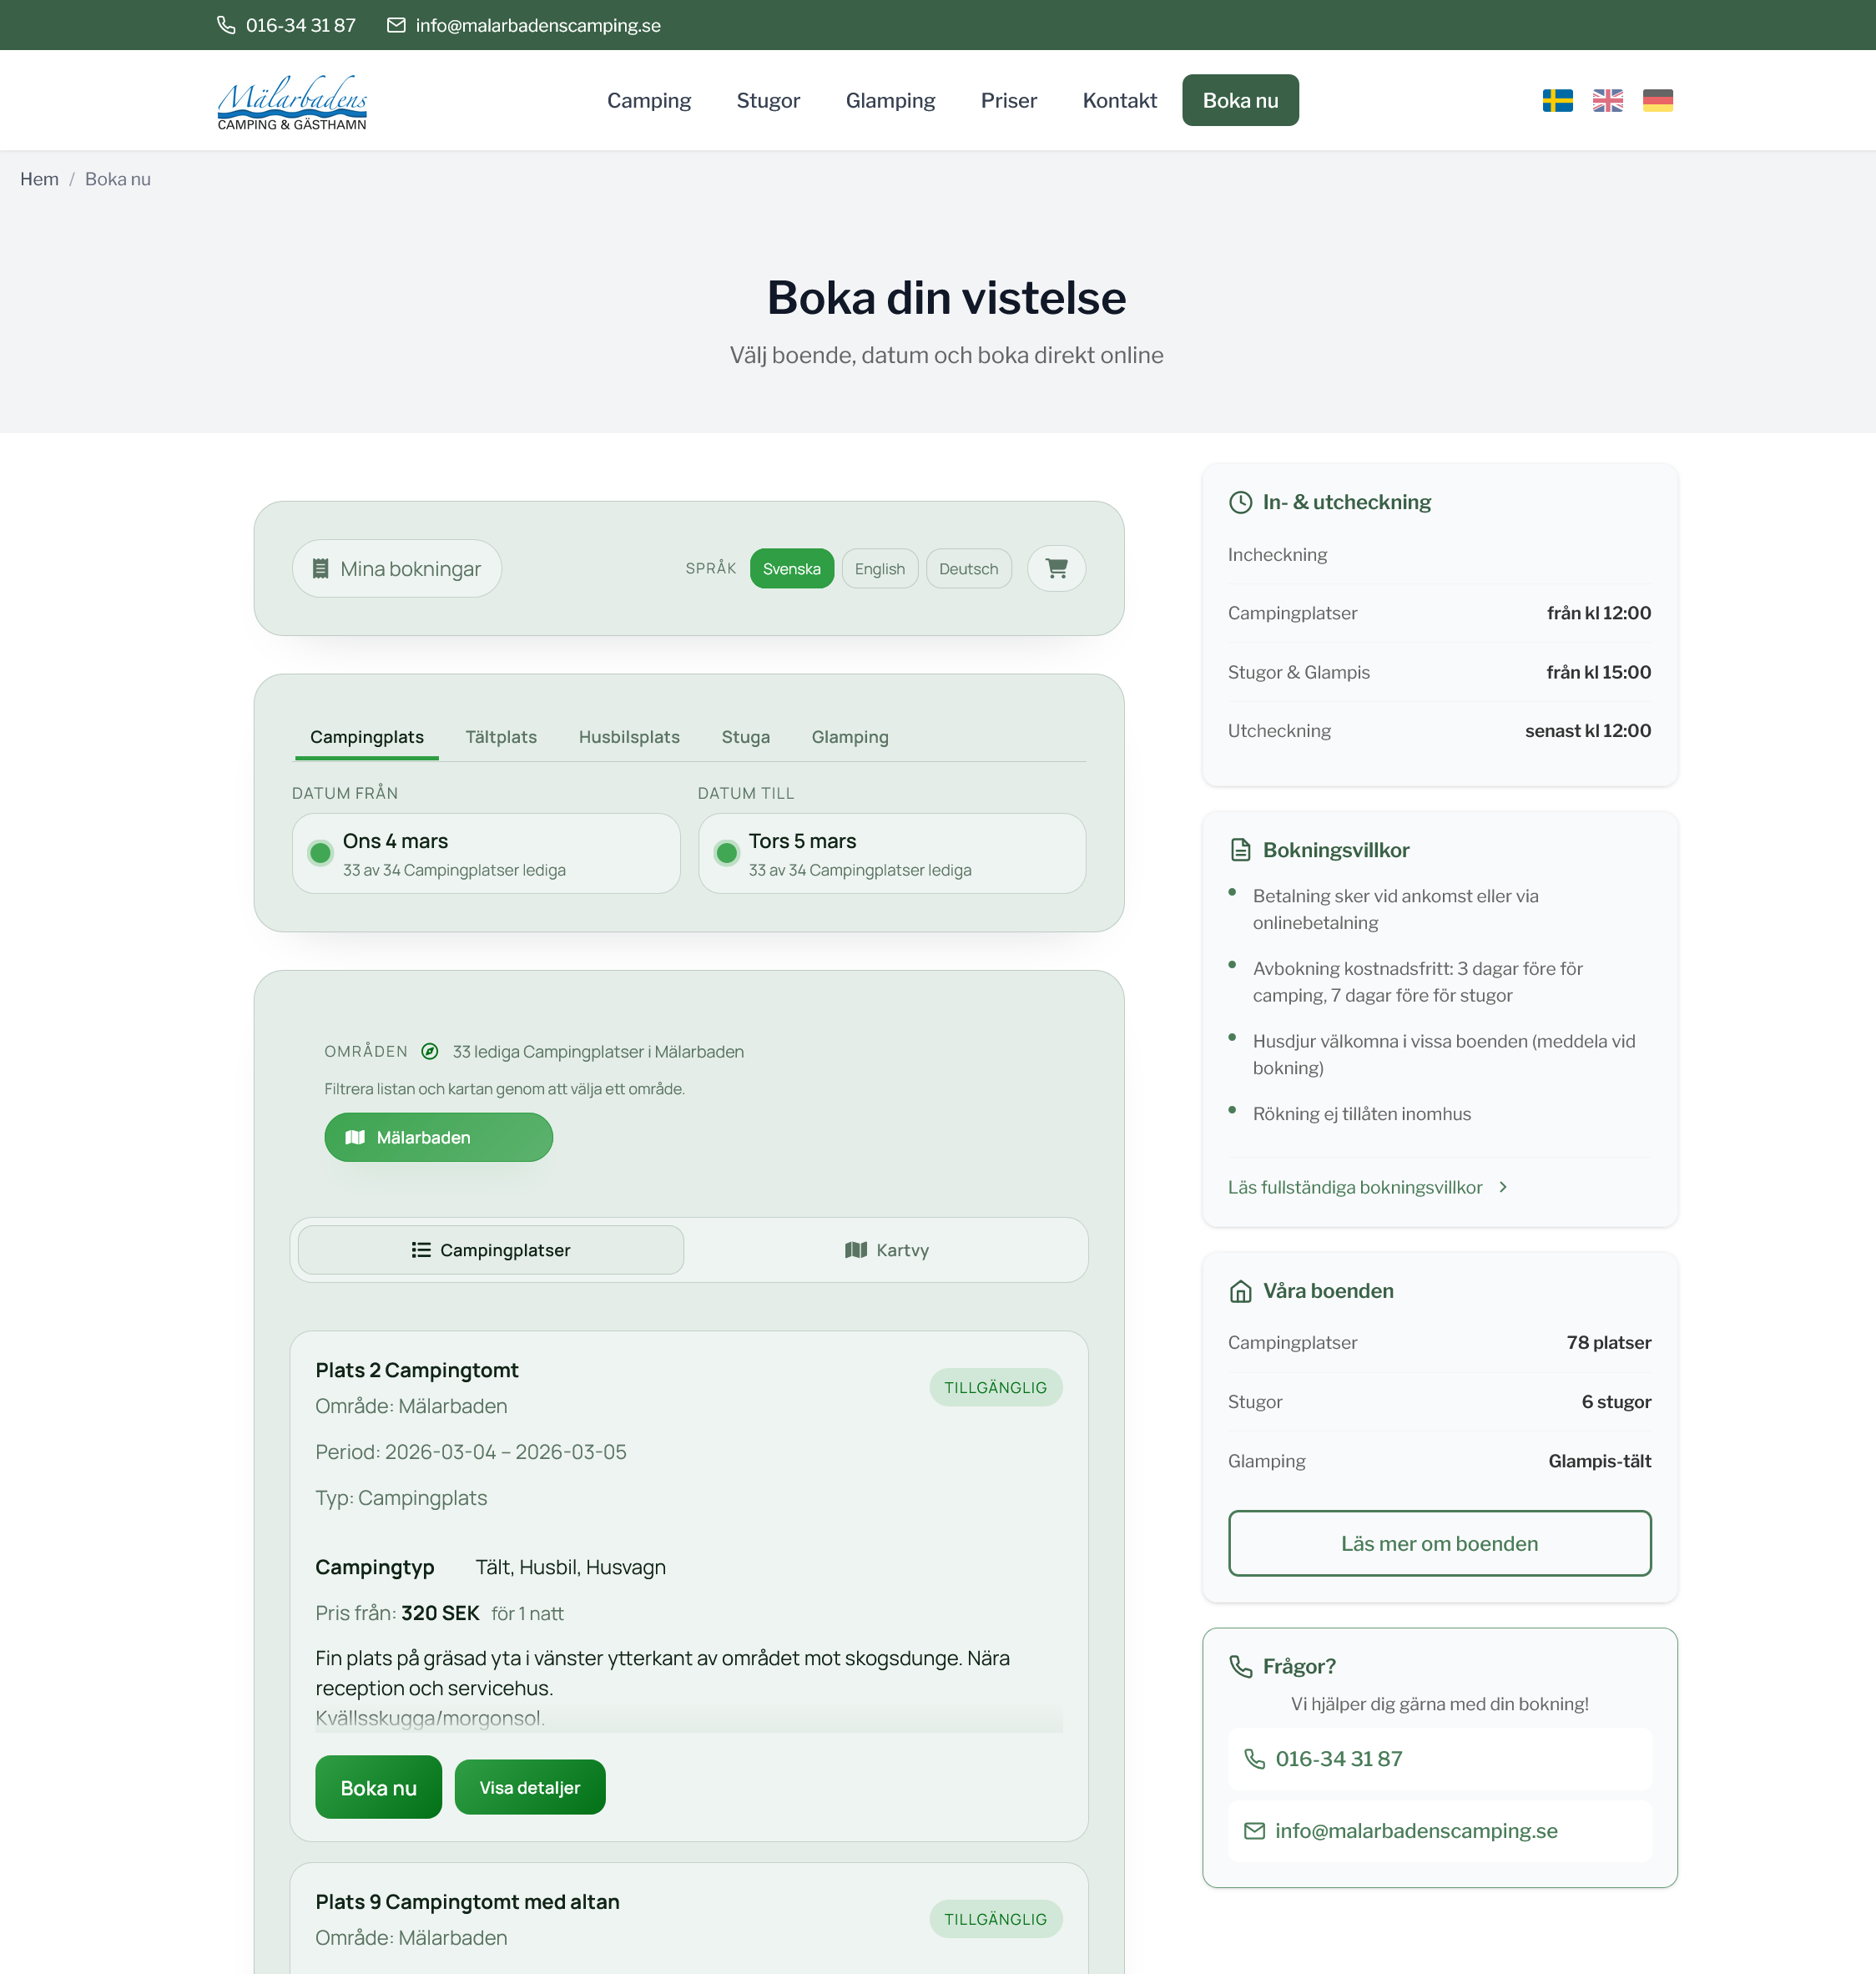The image size is (1876, 1974).
Task: Open Läs fullständiga bokningsvillkor link
Action: coord(1356,1187)
